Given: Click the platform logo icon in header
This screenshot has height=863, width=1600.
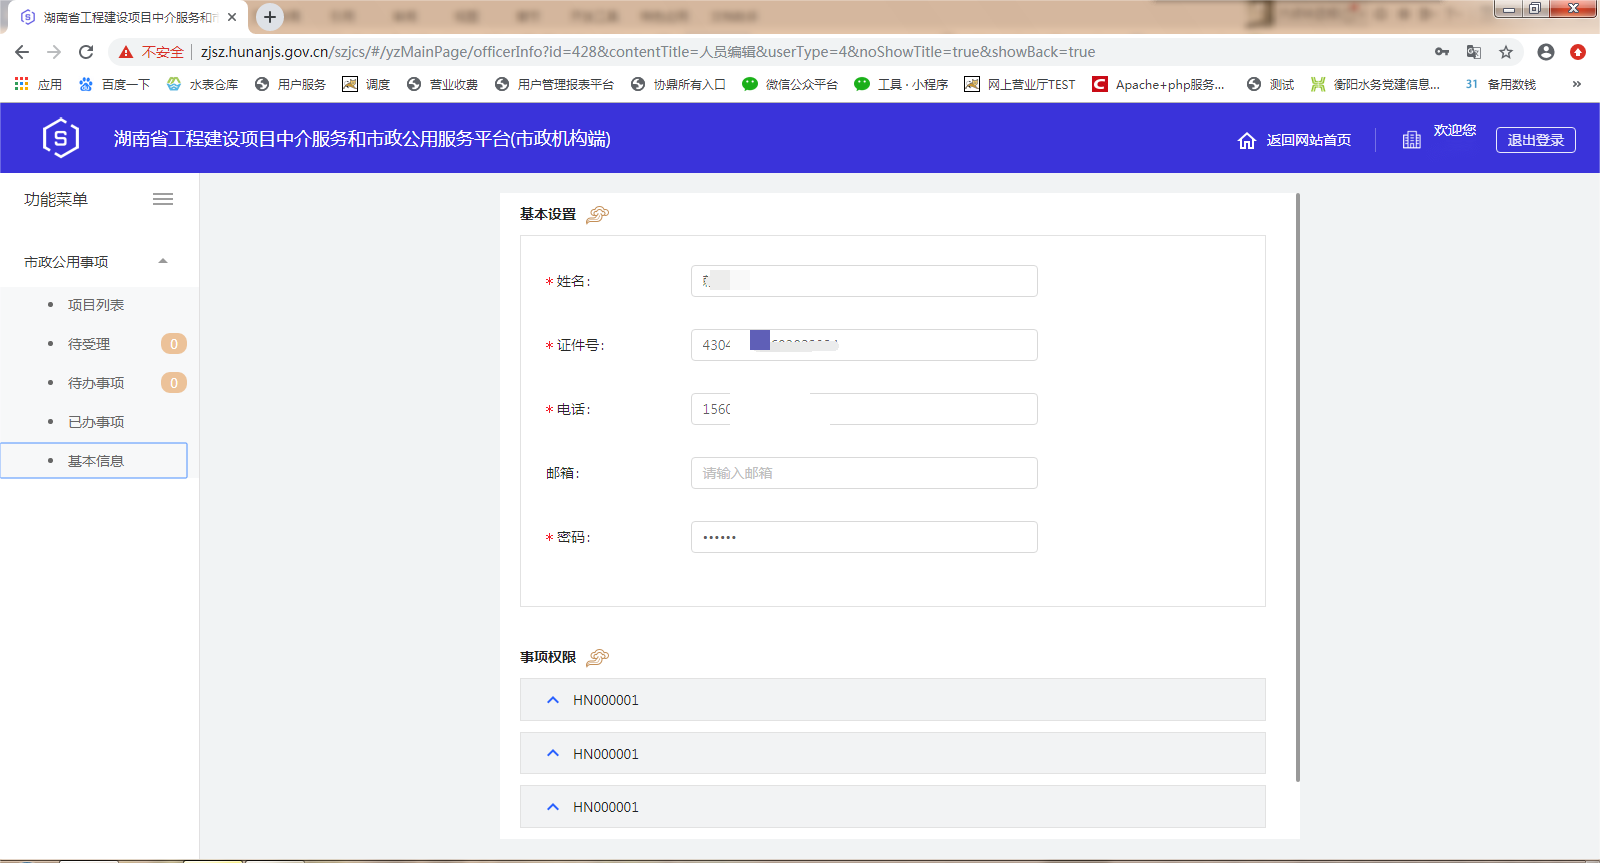Looking at the screenshot, I should pyautogui.click(x=61, y=138).
